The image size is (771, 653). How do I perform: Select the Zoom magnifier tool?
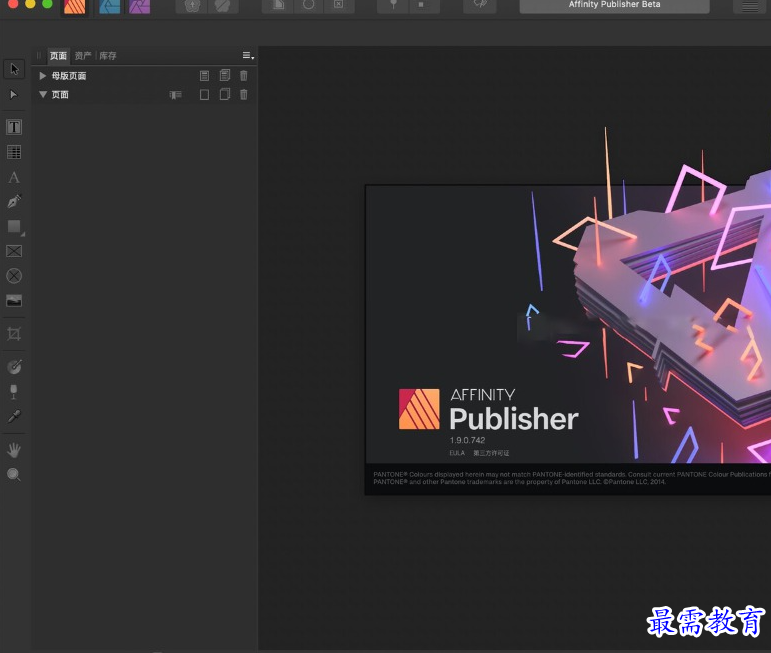(14, 475)
